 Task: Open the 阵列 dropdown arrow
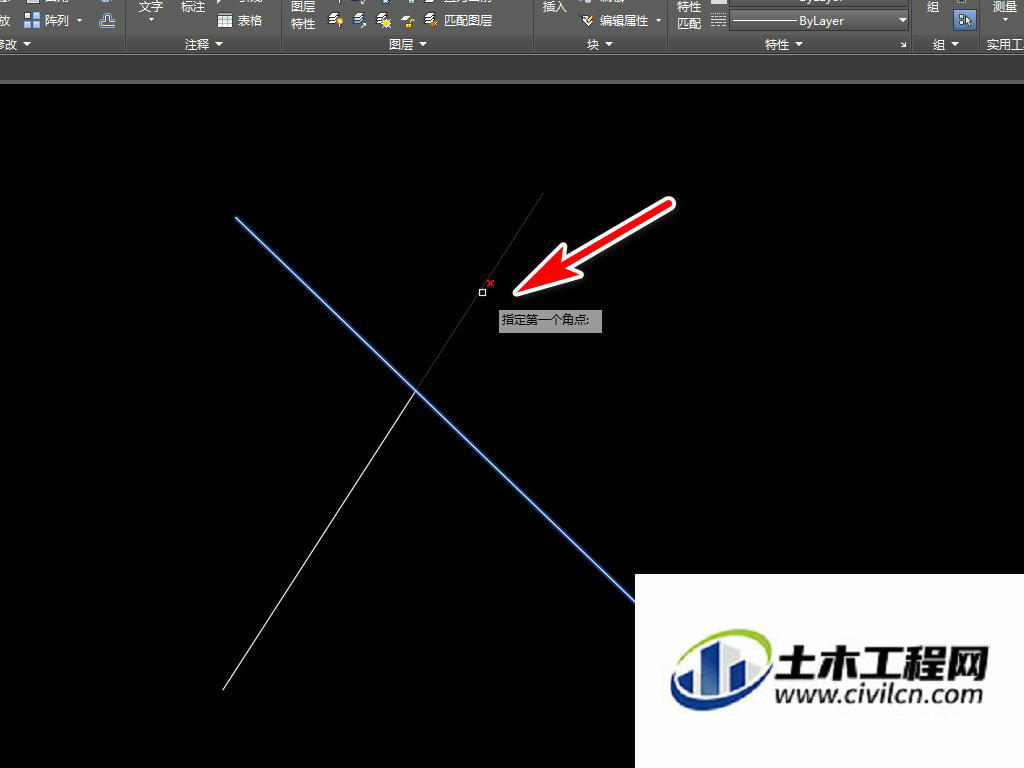(80, 21)
